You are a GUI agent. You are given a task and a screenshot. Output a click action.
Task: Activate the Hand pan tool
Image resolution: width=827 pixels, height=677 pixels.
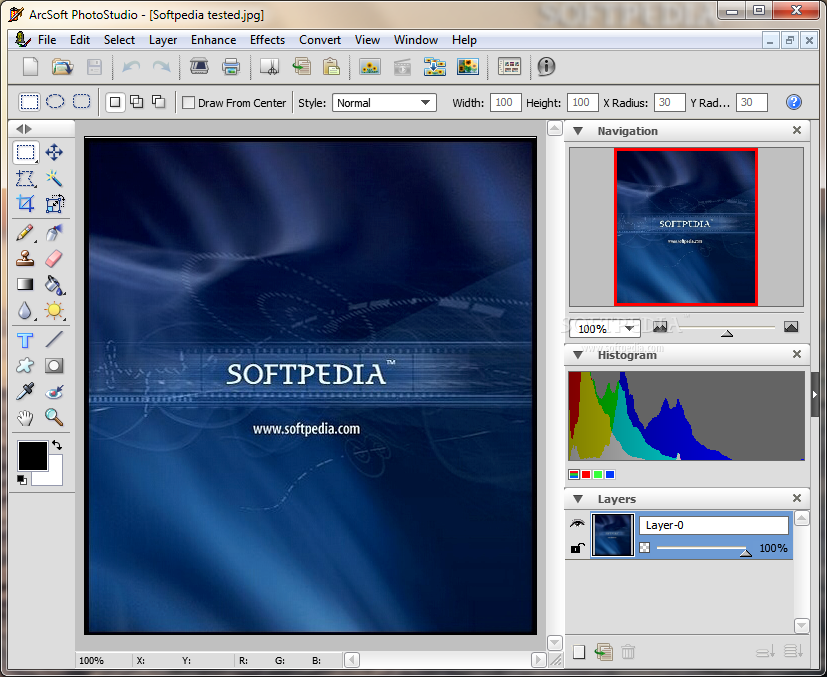[x=25, y=418]
